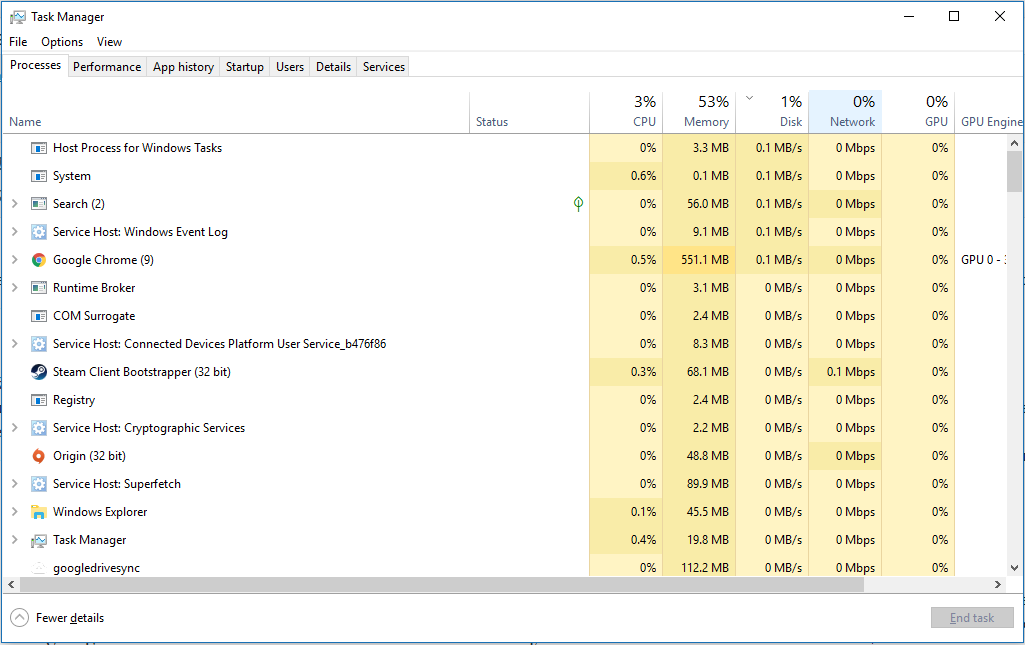This screenshot has width=1025, height=645.
Task: Click the Search process icon
Action: click(39, 204)
